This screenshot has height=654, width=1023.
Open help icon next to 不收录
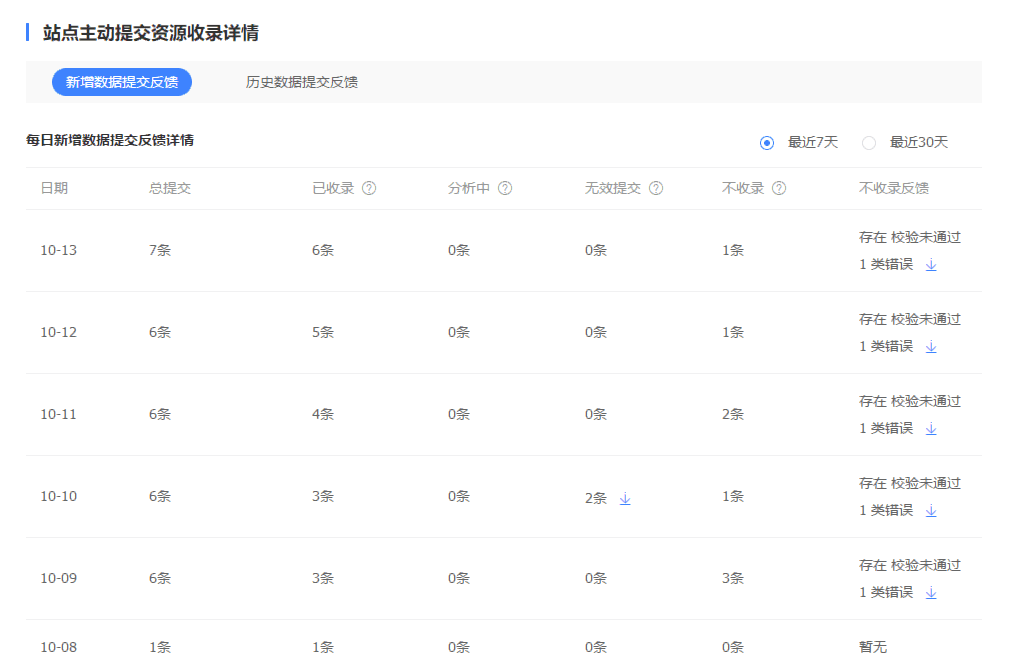(x=779, y=189)
